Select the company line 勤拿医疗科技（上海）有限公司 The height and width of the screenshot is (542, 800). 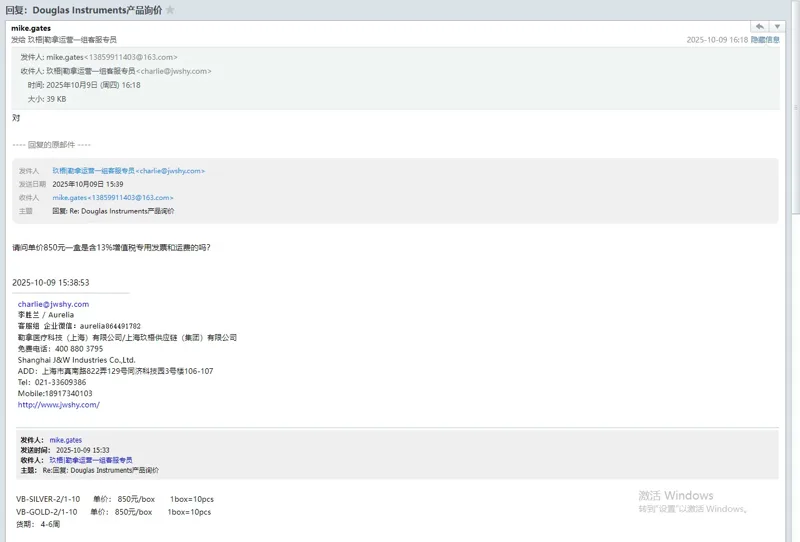point(127,338)
